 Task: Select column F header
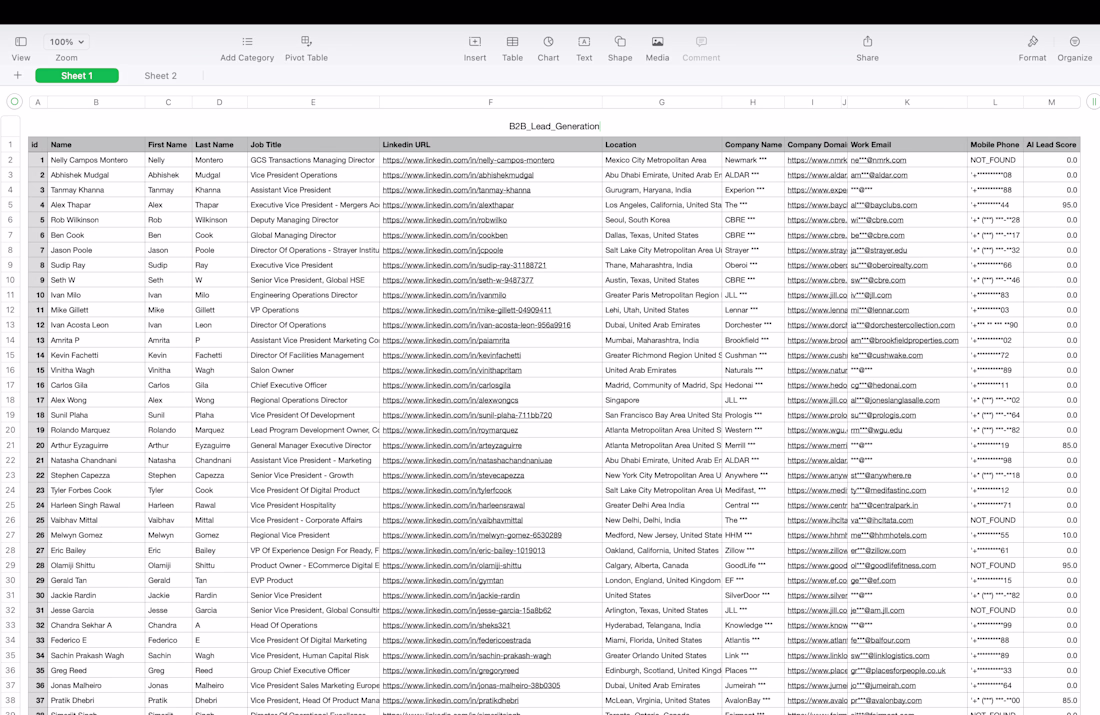490,102
